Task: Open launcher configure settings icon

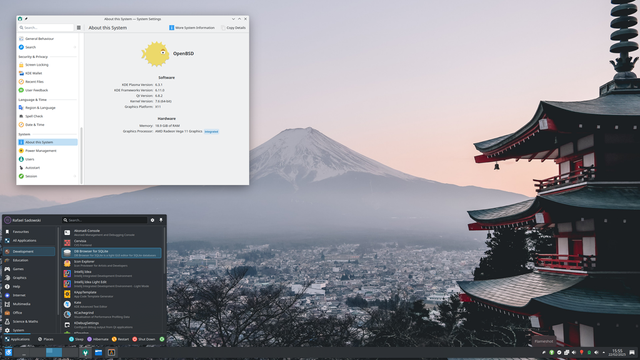Action: (152, 220)
